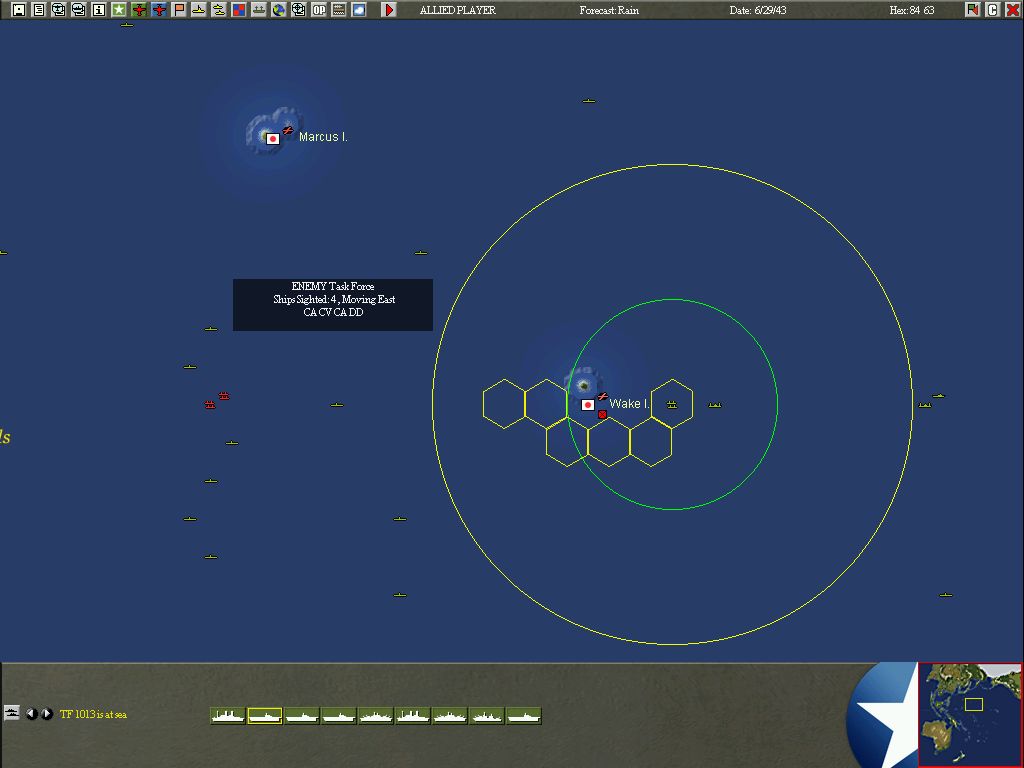Click the 'Marcus I.' map label
Screen dimensions: 1024x768
pyautogui.click(x=323, y=136)
